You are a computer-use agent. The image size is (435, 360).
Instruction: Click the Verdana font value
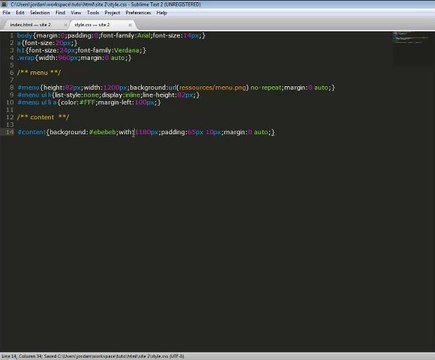pyautogui.click(x=127, y=50)
